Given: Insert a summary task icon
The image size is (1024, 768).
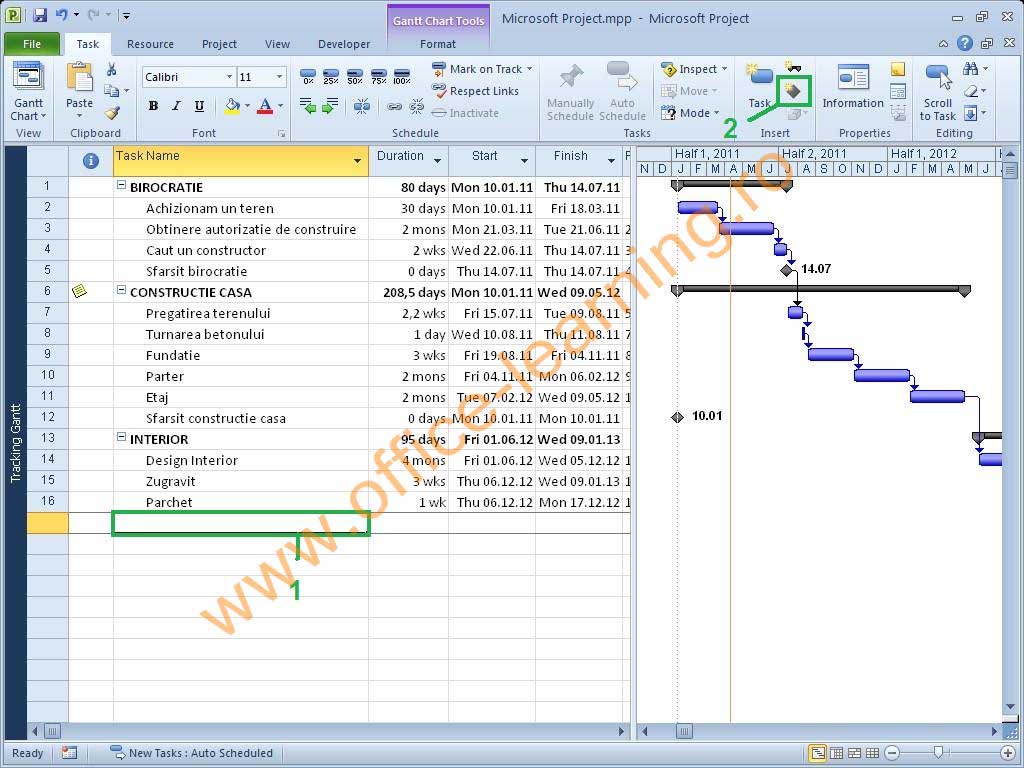Looking at the screenshot, I should tap(791, 67).
